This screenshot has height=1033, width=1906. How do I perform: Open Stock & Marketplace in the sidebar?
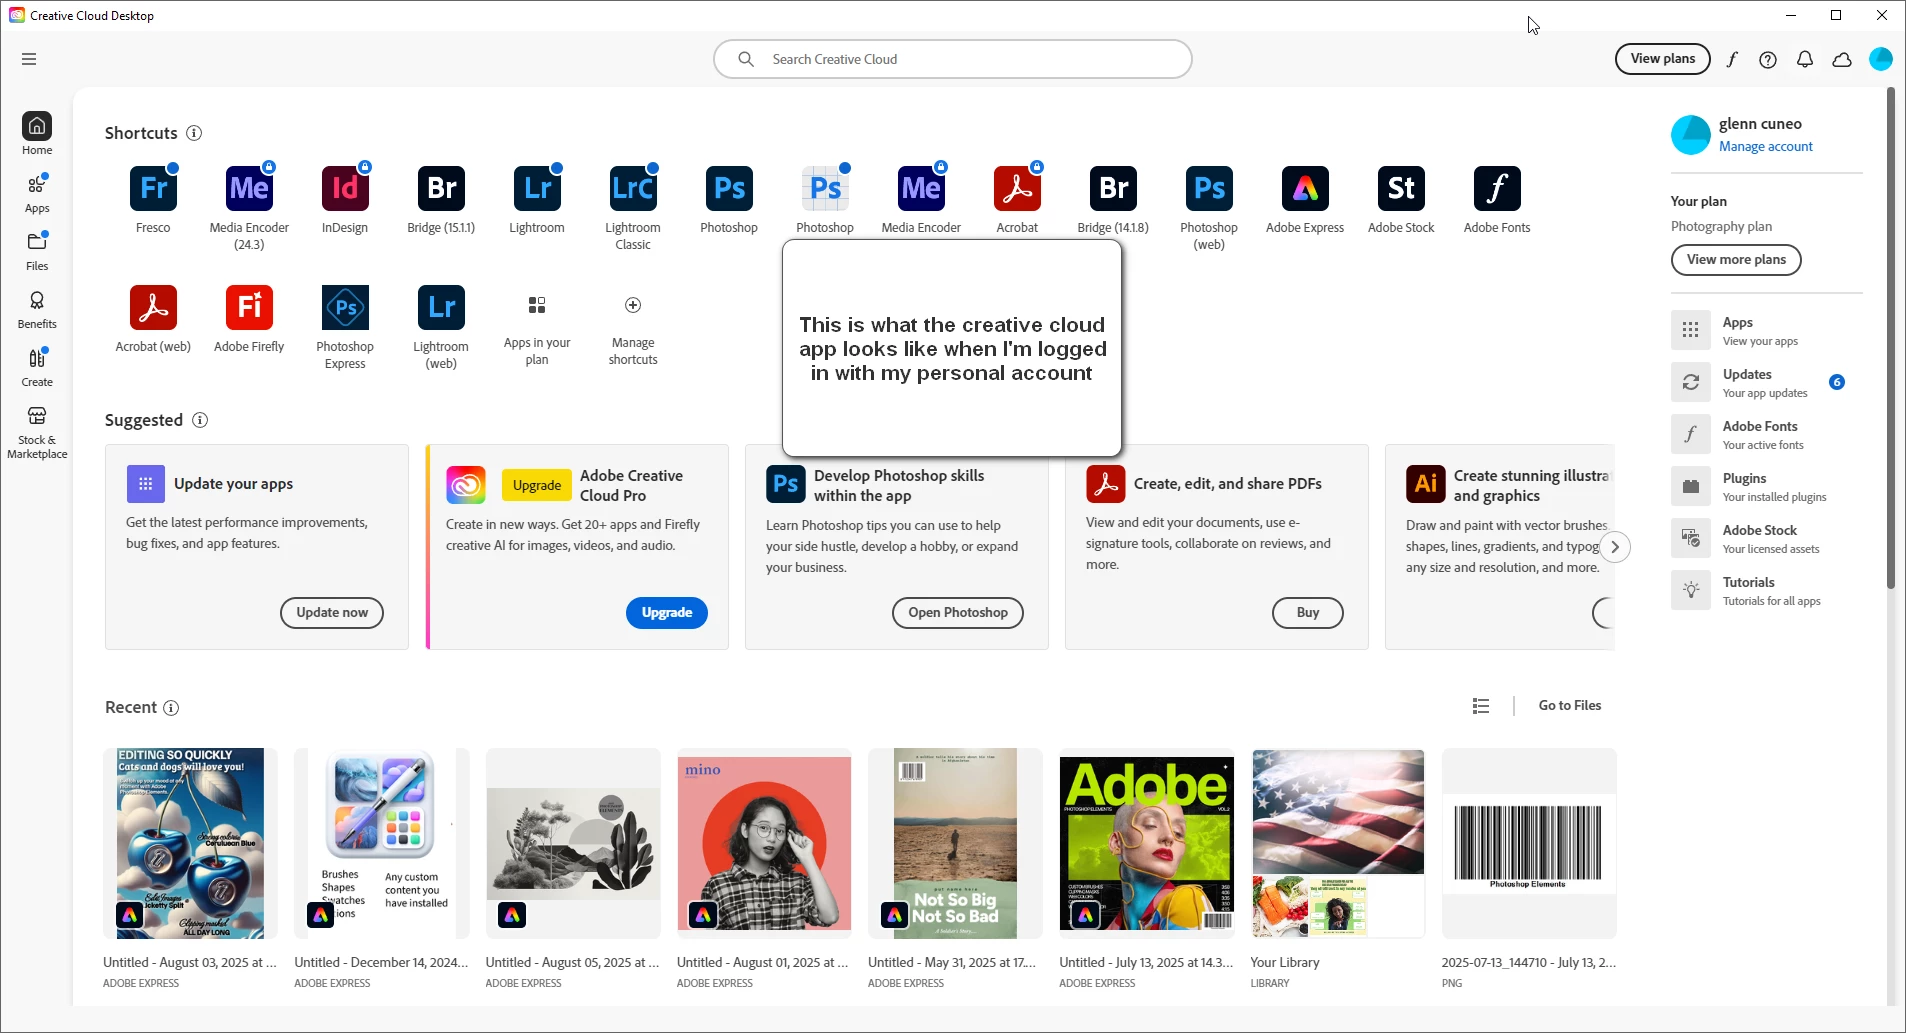(x=37, y=432)
